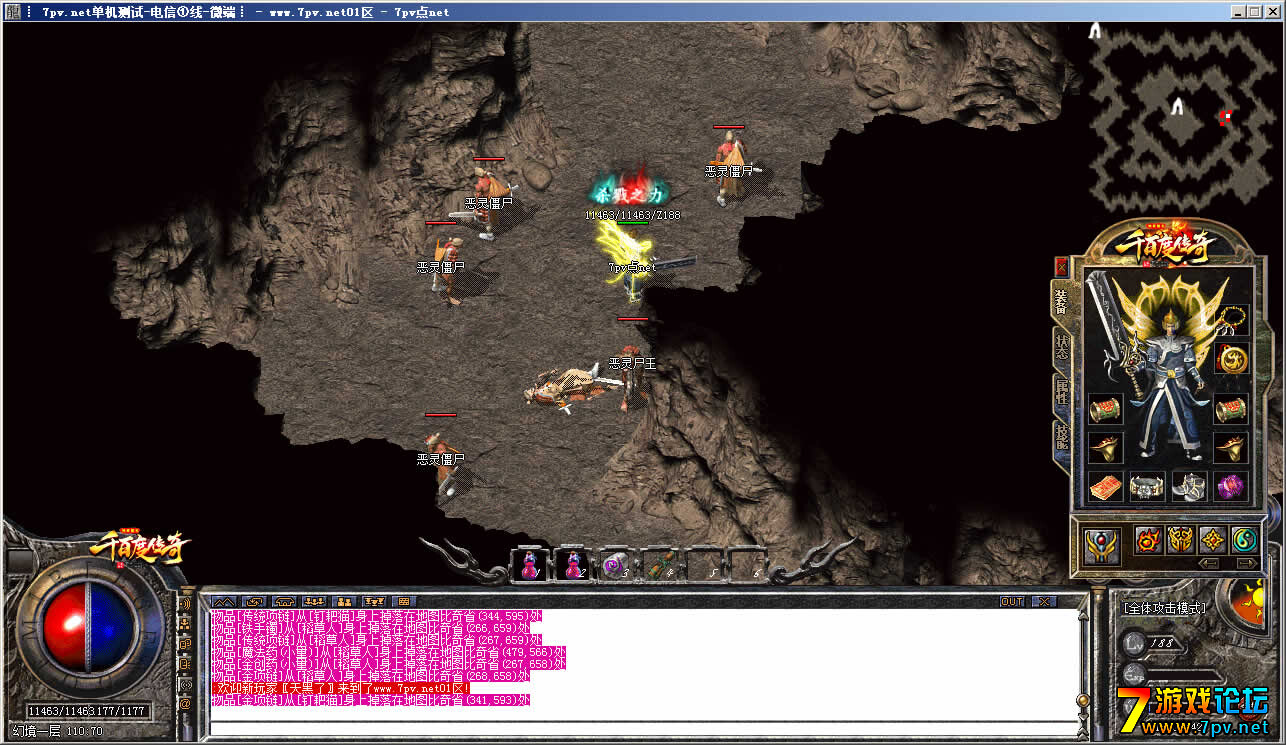
Task: Click the OUT button on chat bar
Action: pos(1012,602)
